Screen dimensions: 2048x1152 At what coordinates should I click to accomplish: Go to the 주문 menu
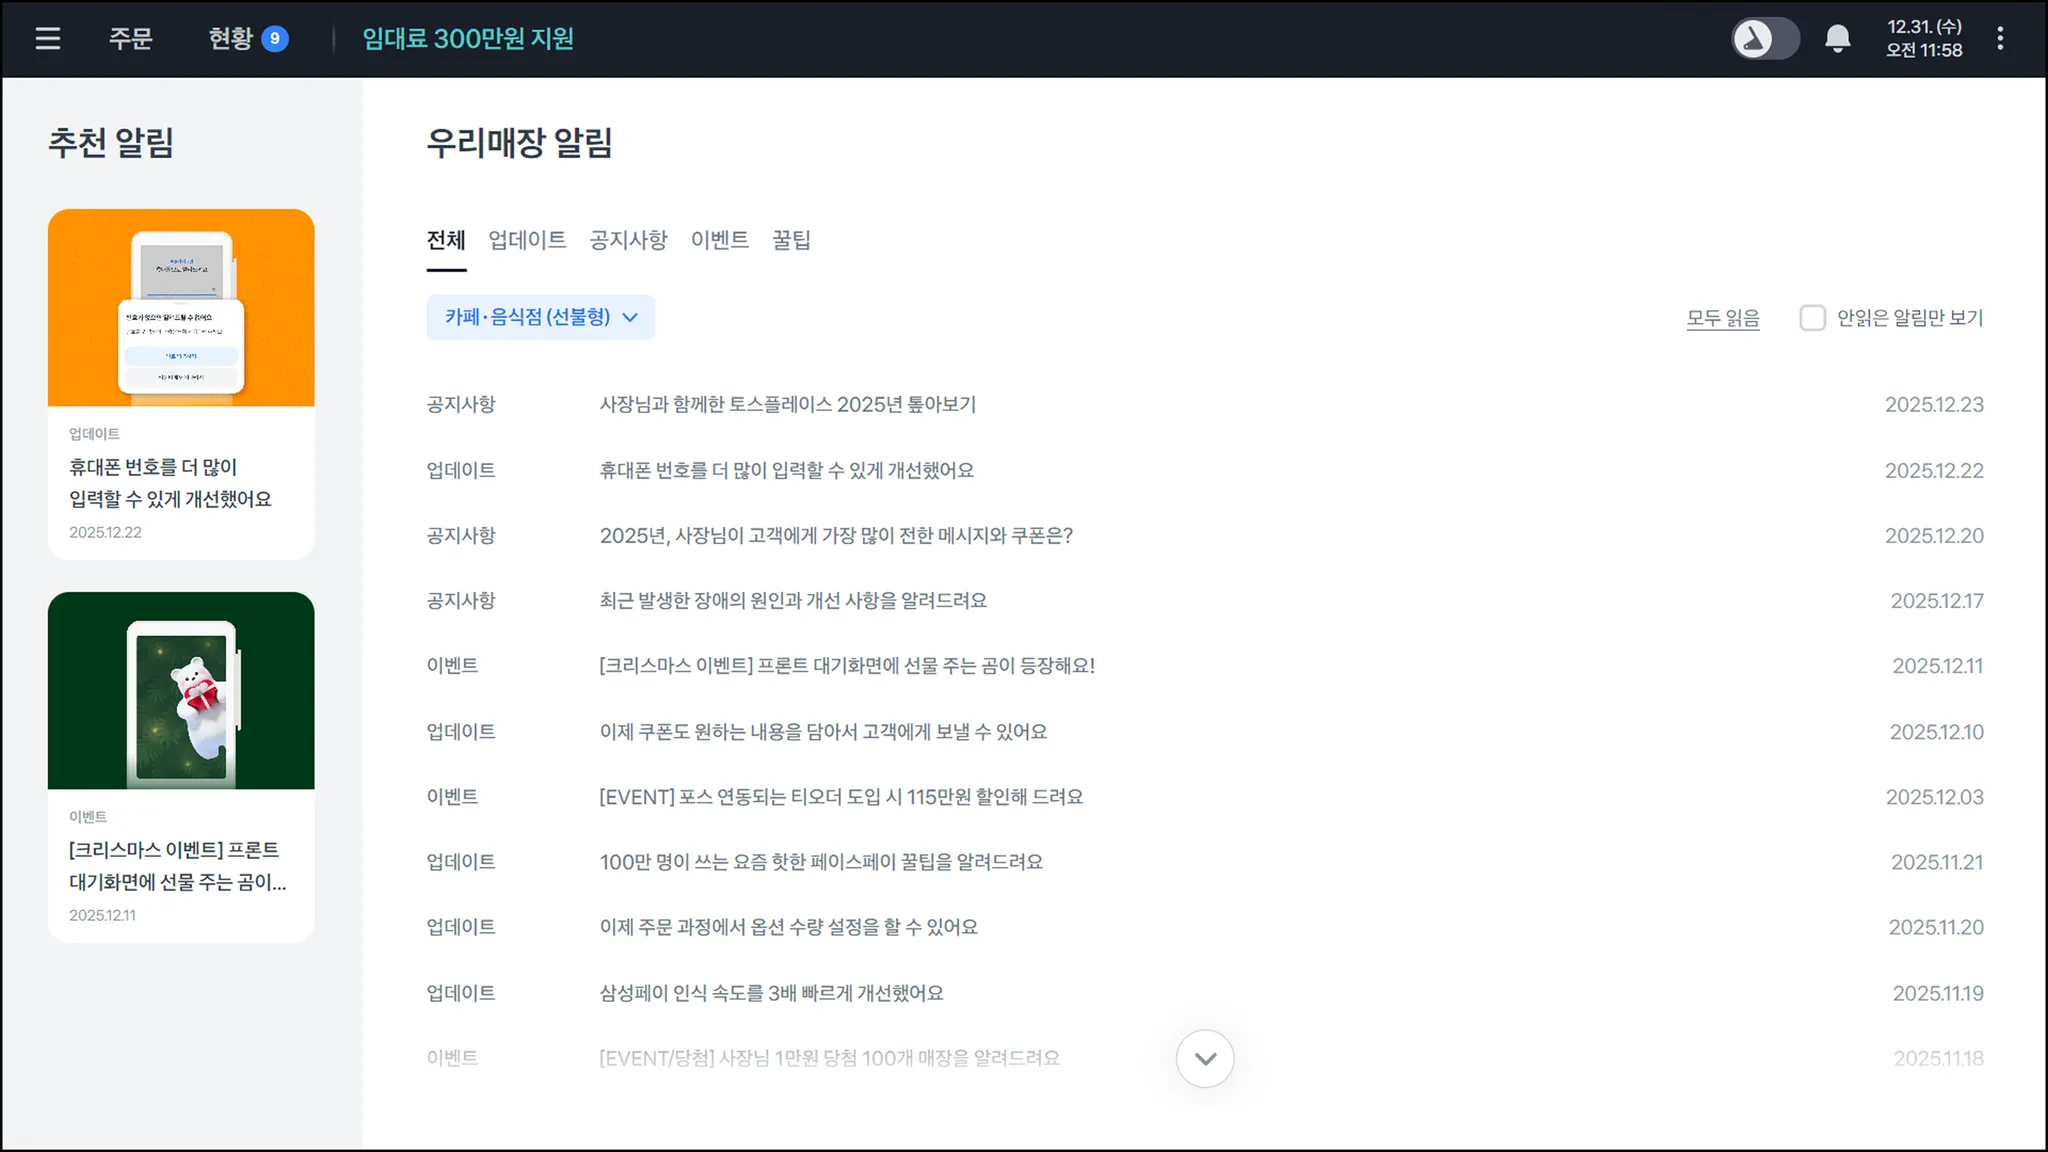[x=130, y=39]
